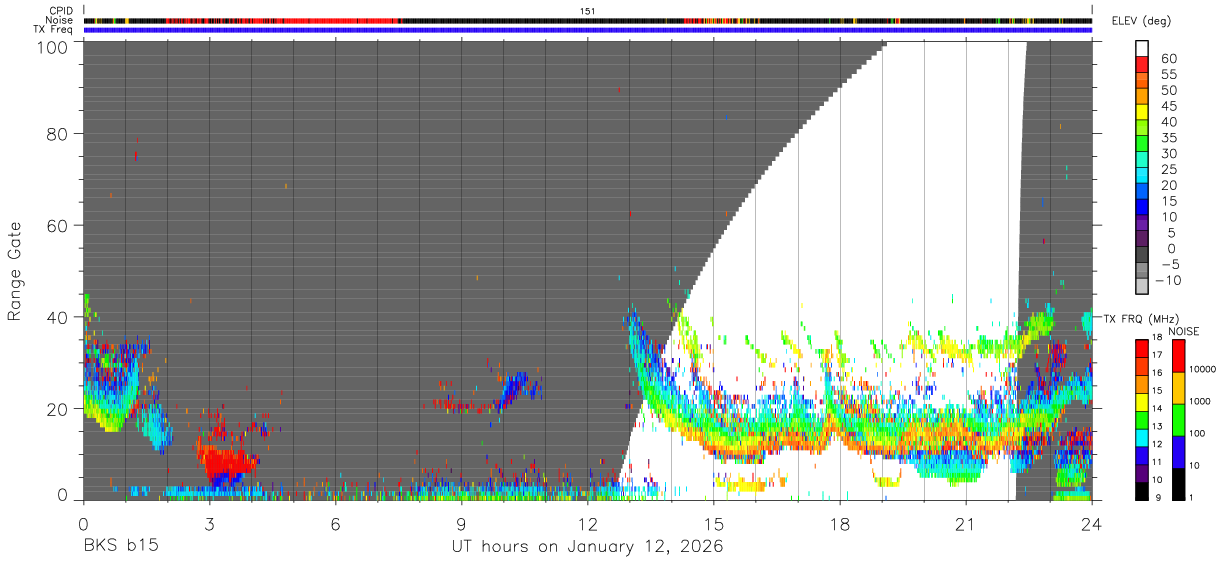Viewport: 1228px width, 567px height.
Task: Click the green segment of NOISE colorbar
Action: tap(1178, 420)
